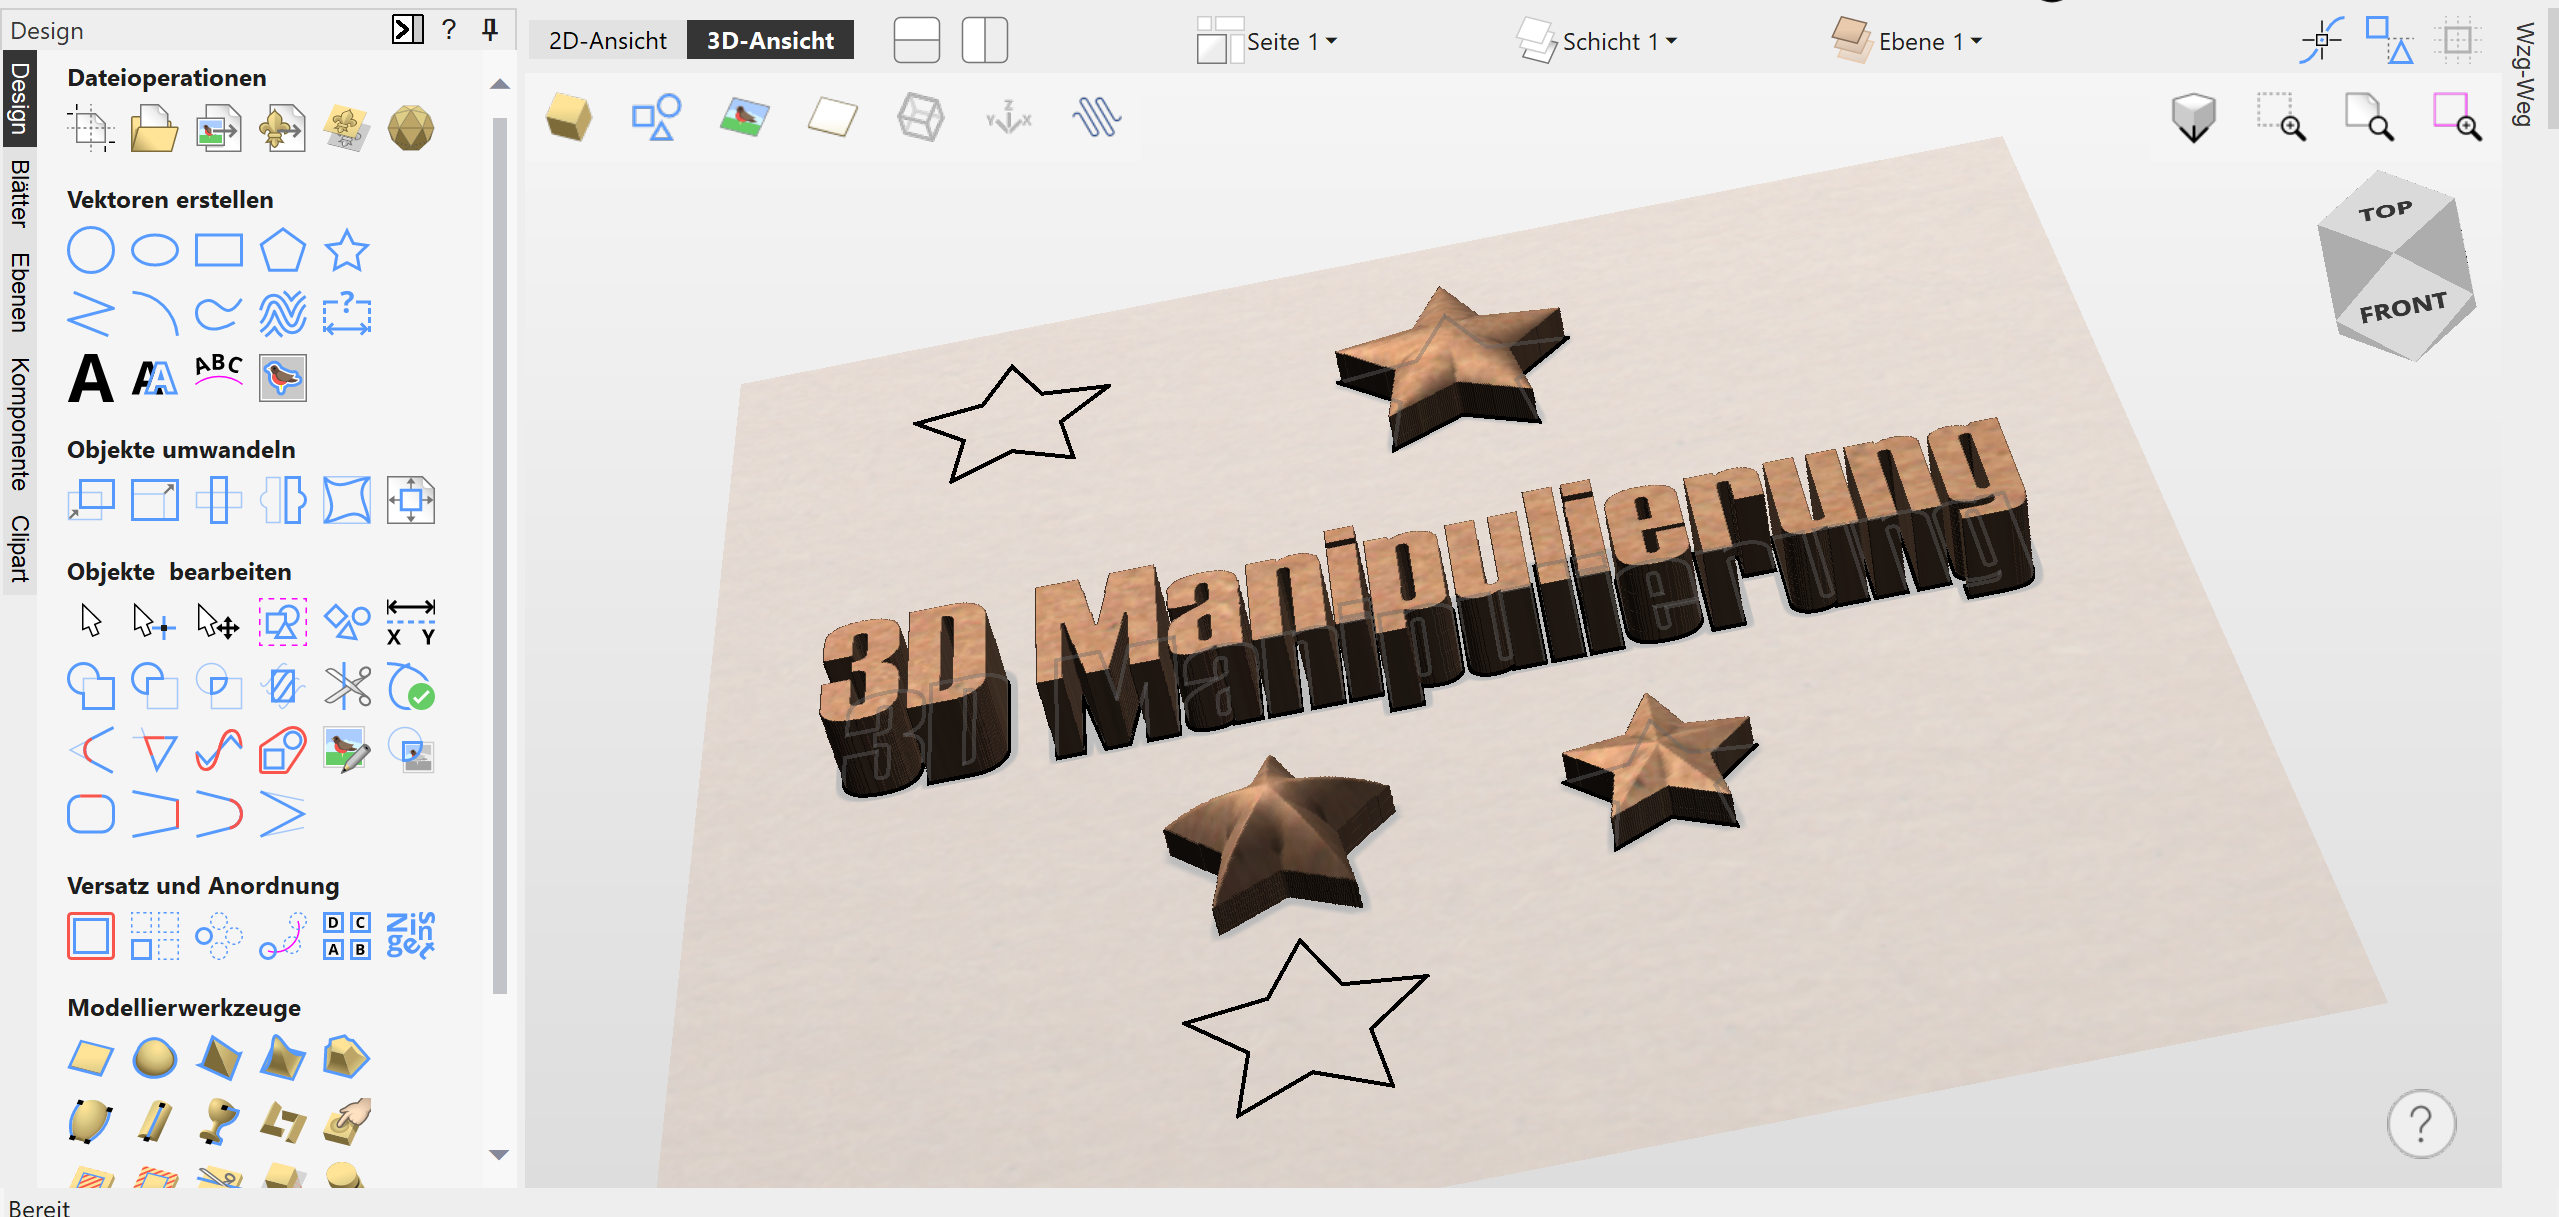Screen dimensions: 2559x1217
Task: Toggle the wireframe cube display
Action: (x=921, y=118)
